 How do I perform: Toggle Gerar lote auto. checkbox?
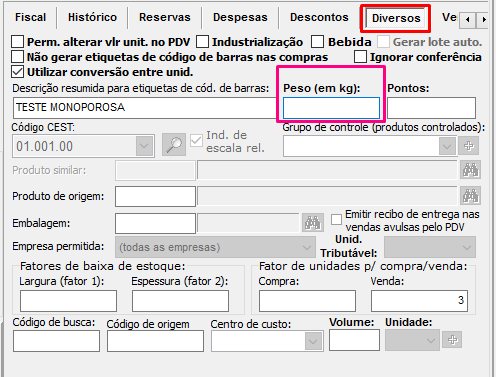[x=383, y=42]
